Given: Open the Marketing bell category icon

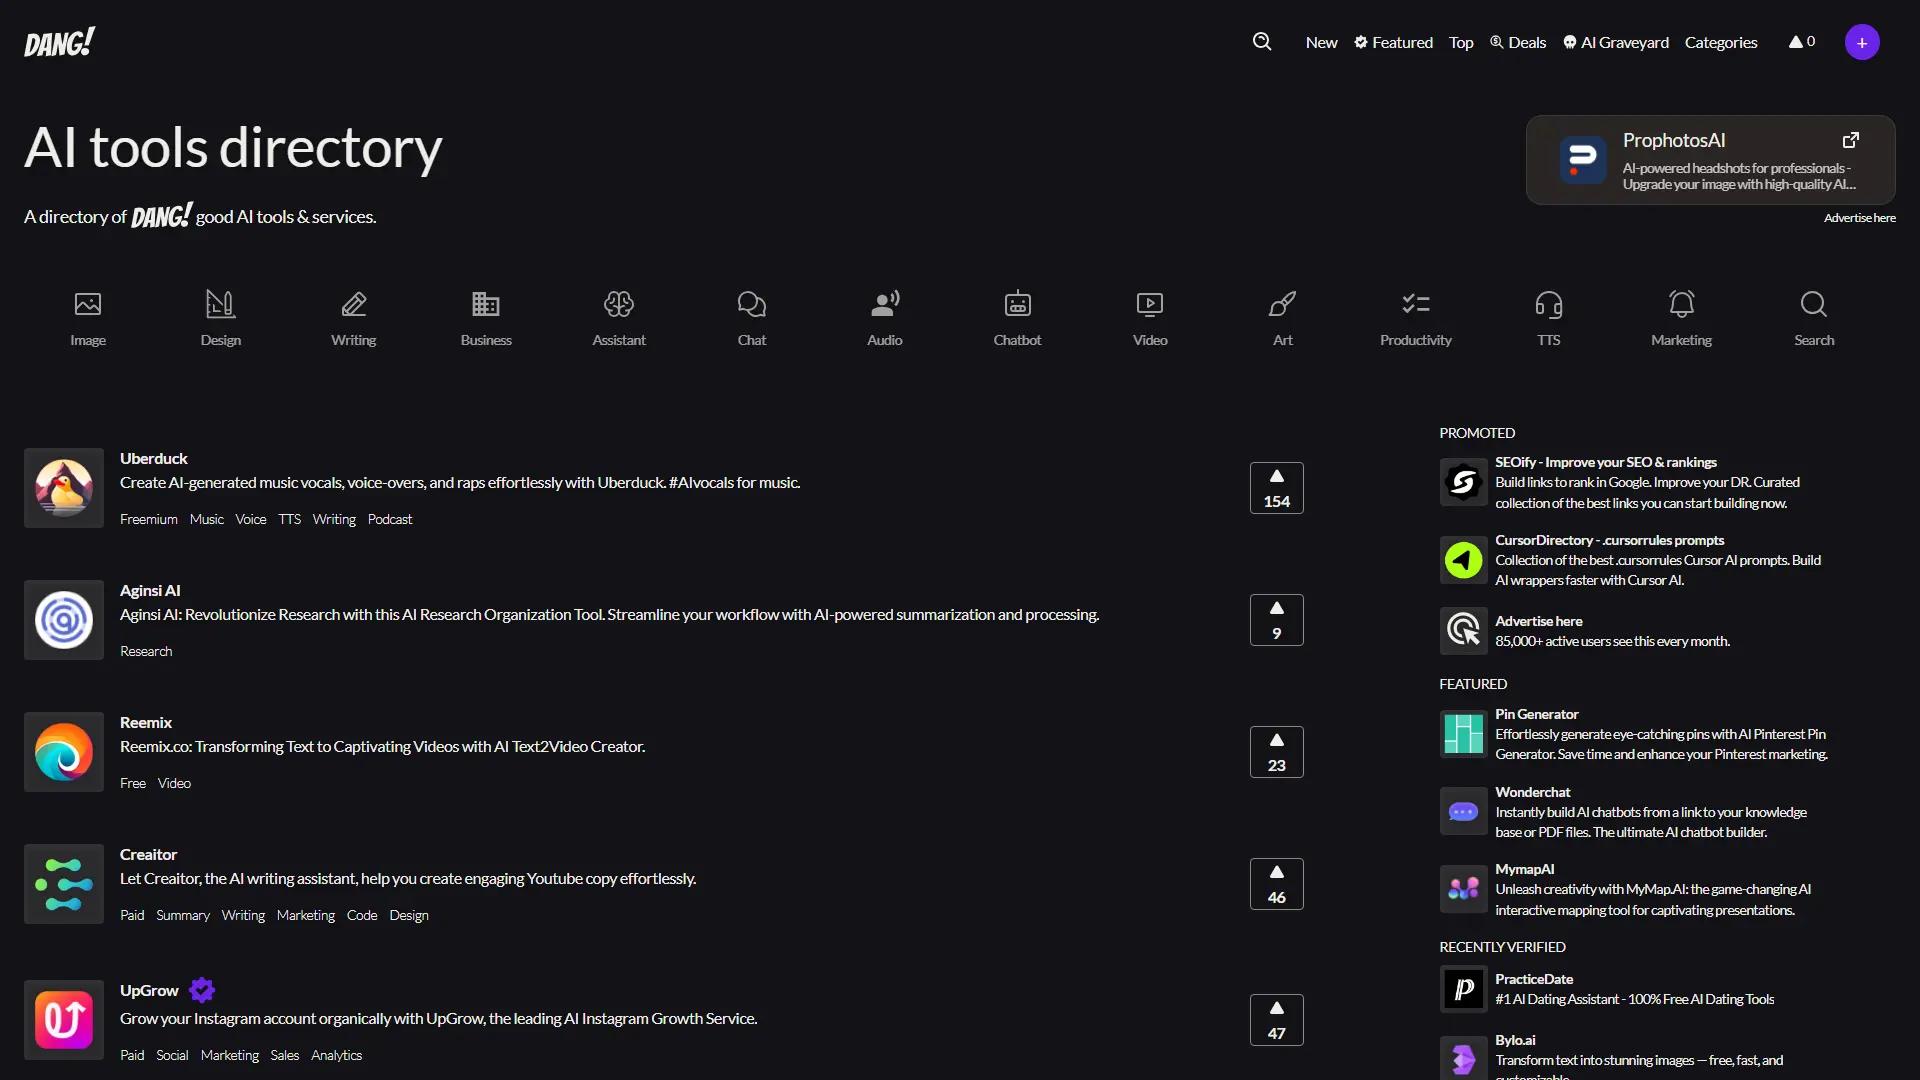Looking at the screenshot, I should (x=1681, y=304).
